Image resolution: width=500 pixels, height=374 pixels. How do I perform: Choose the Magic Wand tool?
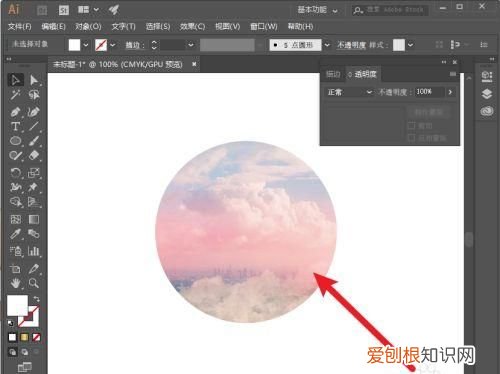(15, 95)
